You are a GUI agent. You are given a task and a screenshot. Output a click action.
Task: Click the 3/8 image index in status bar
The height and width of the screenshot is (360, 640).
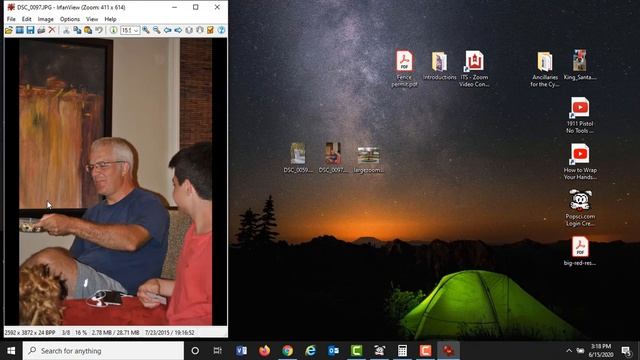coord(66,333)
